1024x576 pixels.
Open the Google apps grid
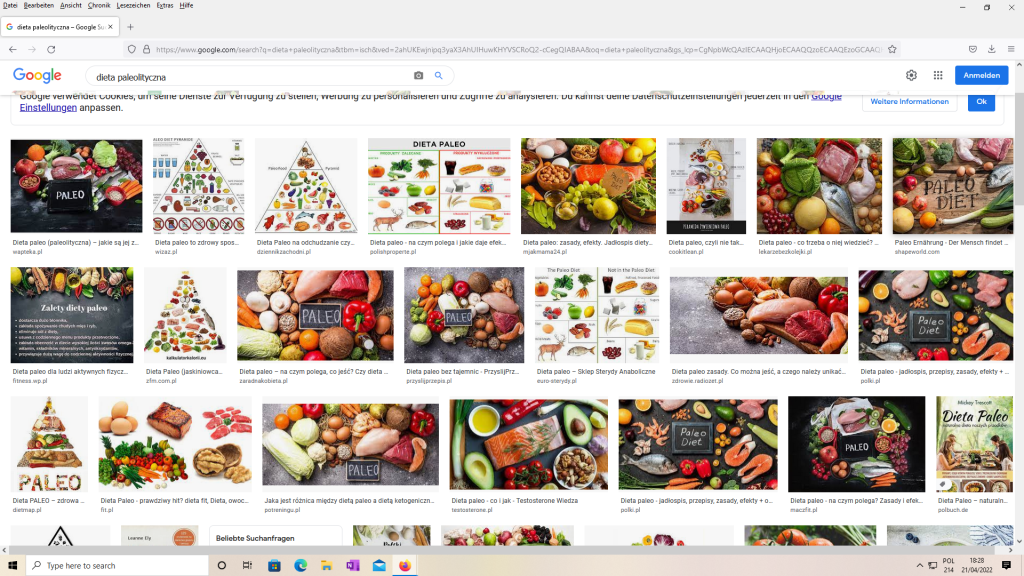click(938, 76)
